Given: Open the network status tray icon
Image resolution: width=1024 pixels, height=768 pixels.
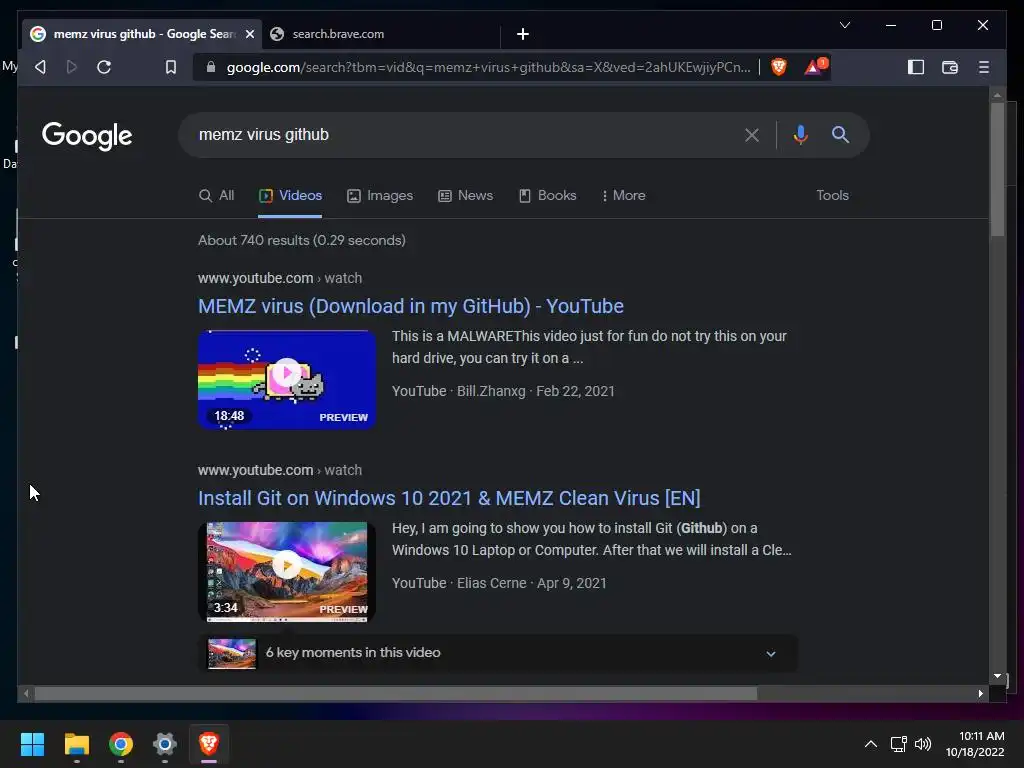Looking at the screenshot, I should (x=899, y=744).
